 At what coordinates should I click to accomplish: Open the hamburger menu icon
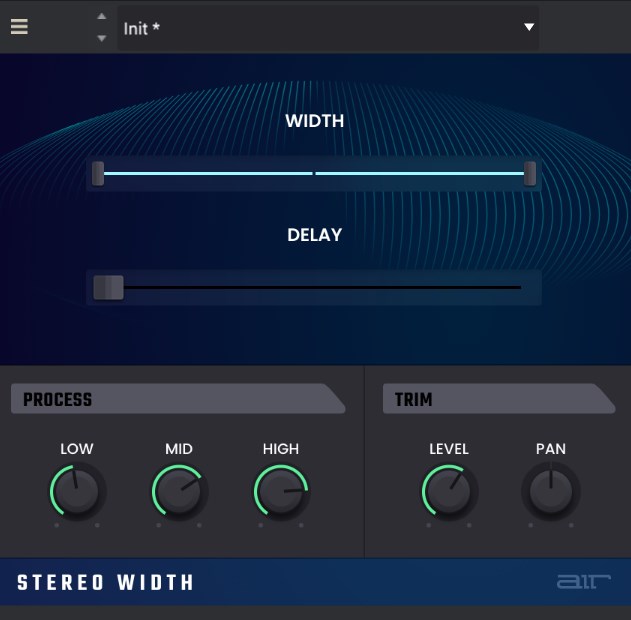[19, 27]
